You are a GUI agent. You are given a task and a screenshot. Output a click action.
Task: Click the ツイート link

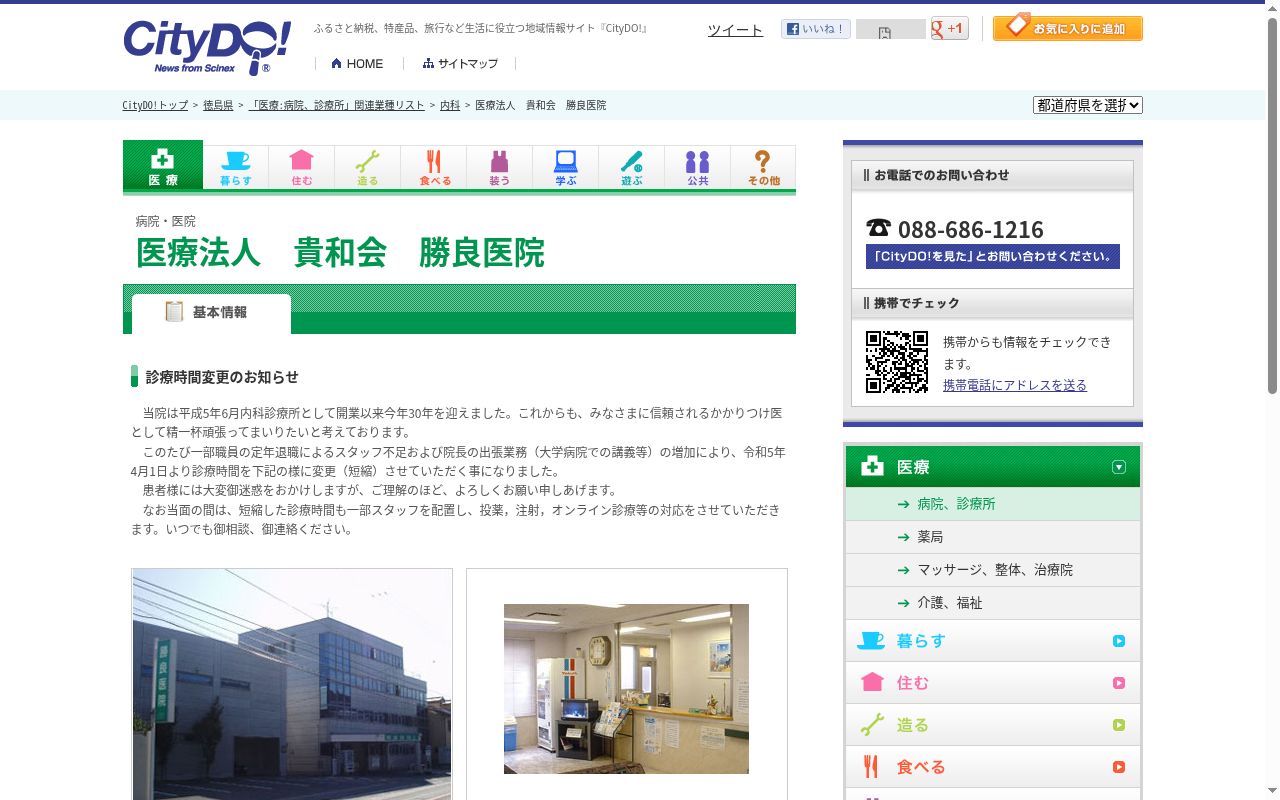(x=735, y=30)
